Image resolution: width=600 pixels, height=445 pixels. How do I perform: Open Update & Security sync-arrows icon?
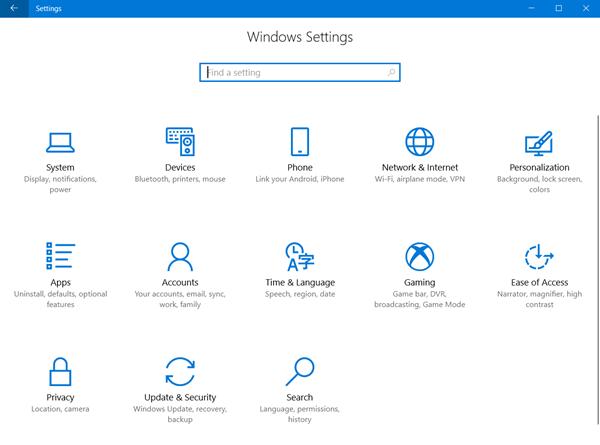point(180,372)
